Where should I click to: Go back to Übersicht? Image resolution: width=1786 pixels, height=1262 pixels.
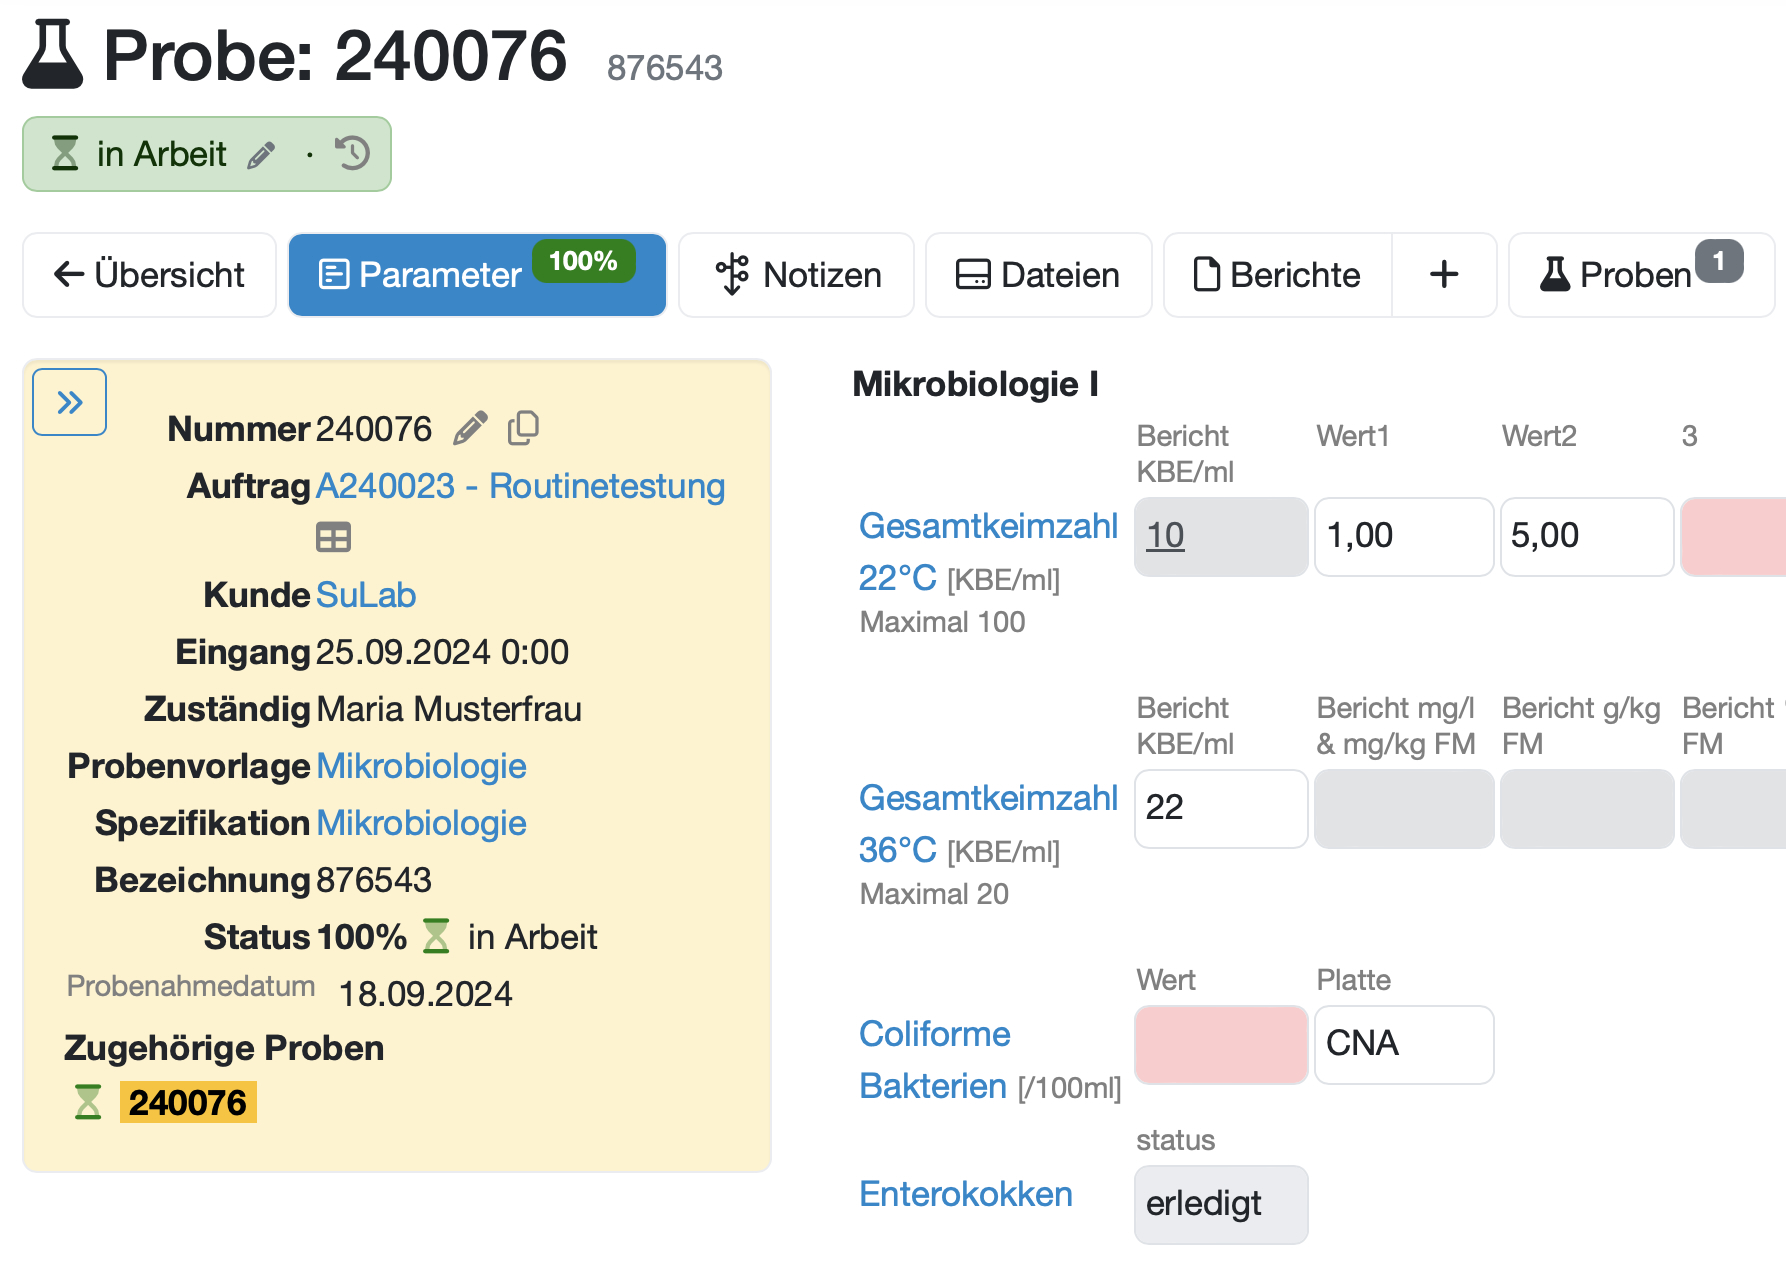click(x=150, y=275)
